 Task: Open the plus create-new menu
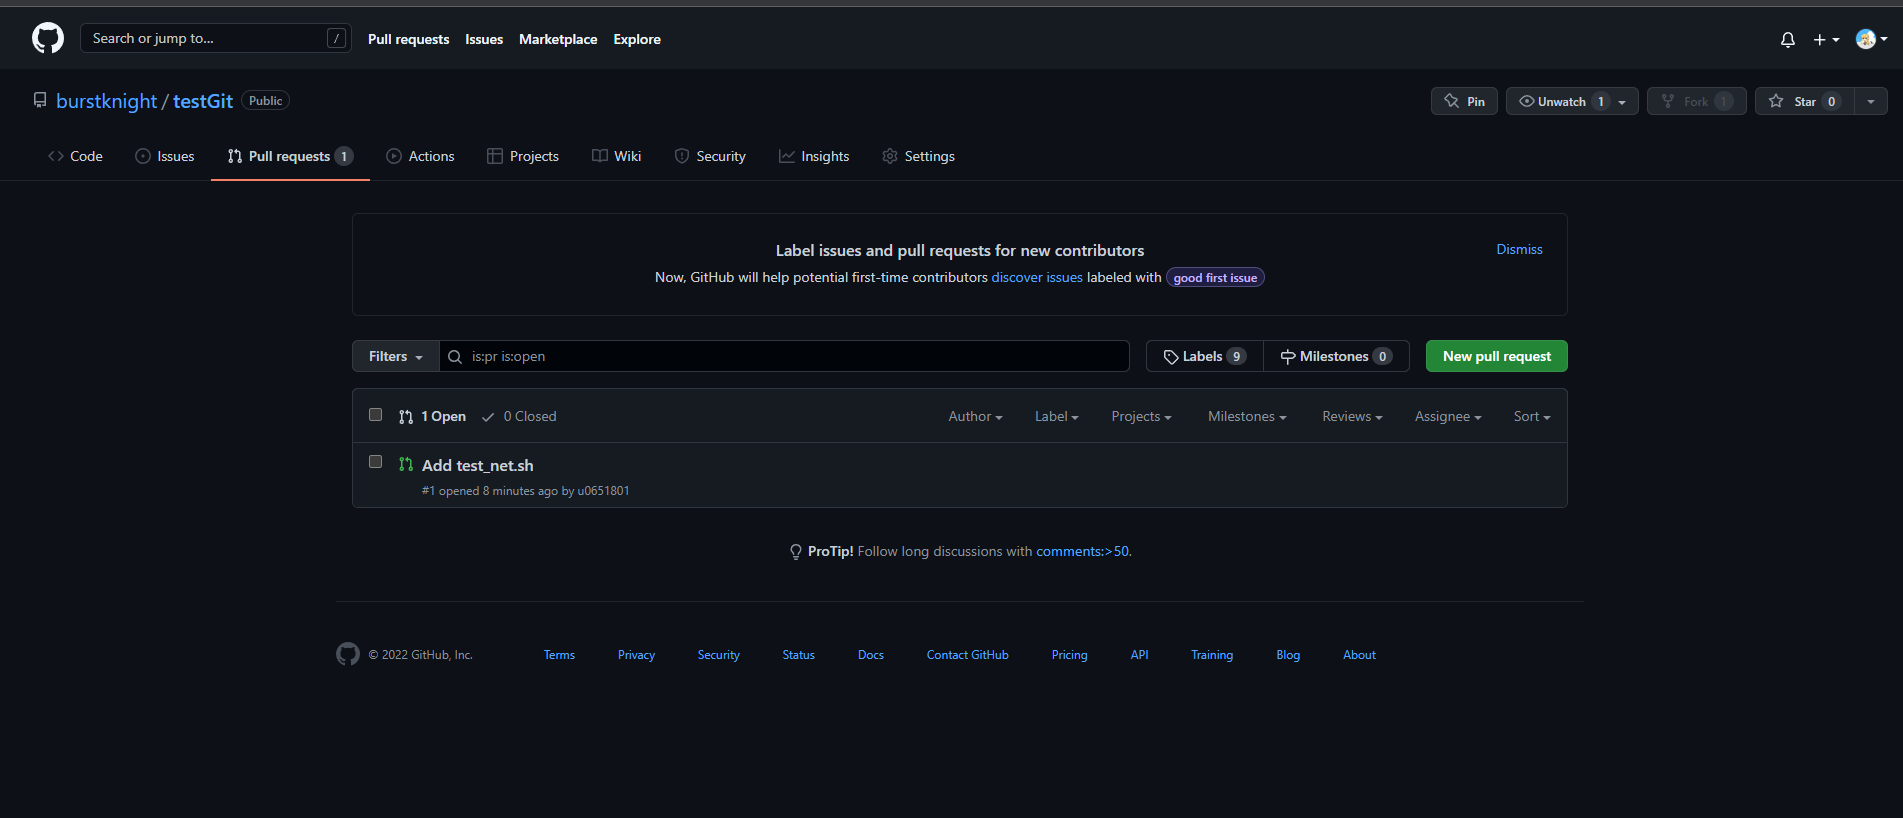coord(1826,40)
